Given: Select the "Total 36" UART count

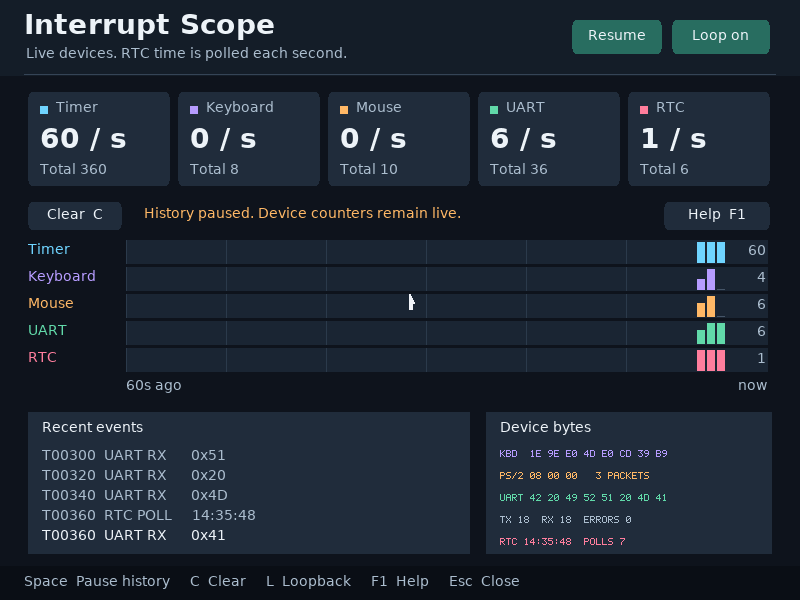Looking at the screenshot, I should pyautogui.click(x=519, y=169).
